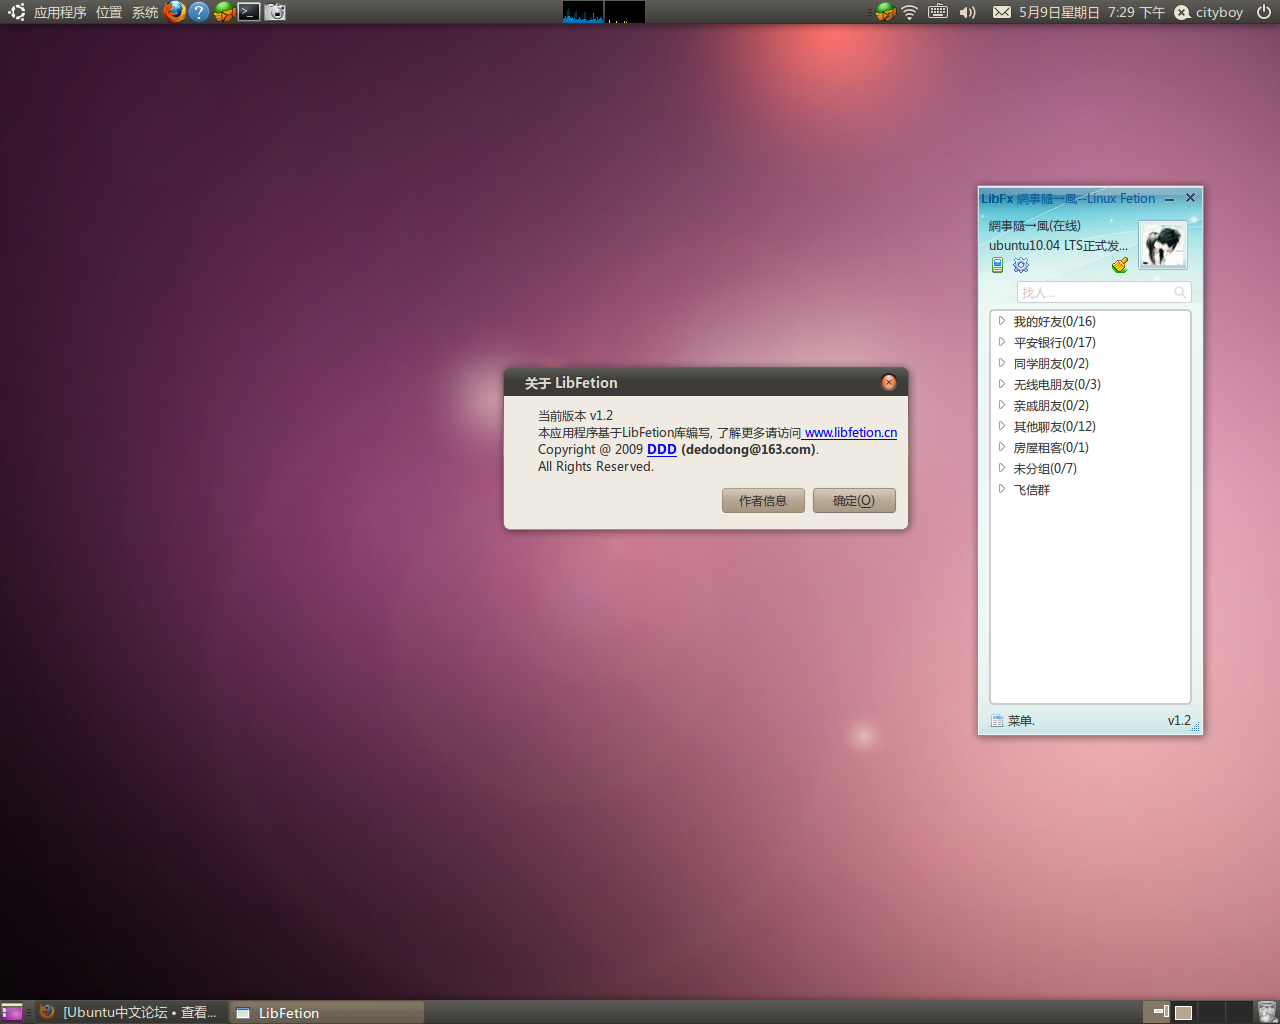Open the help question-mark icon in the panel
The height and width of the screenshot is (1024, 1280).
[199, 12]
